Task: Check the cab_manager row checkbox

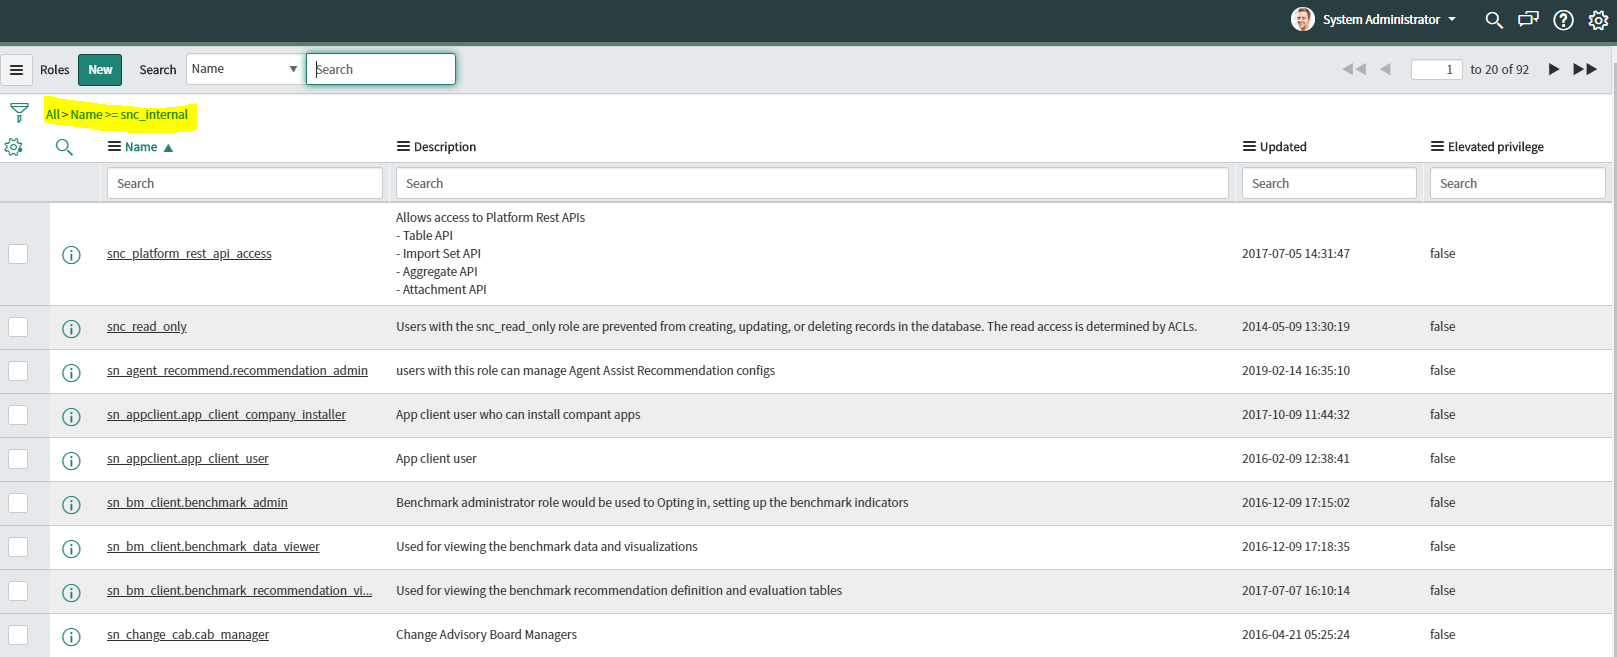Action: 18,635
